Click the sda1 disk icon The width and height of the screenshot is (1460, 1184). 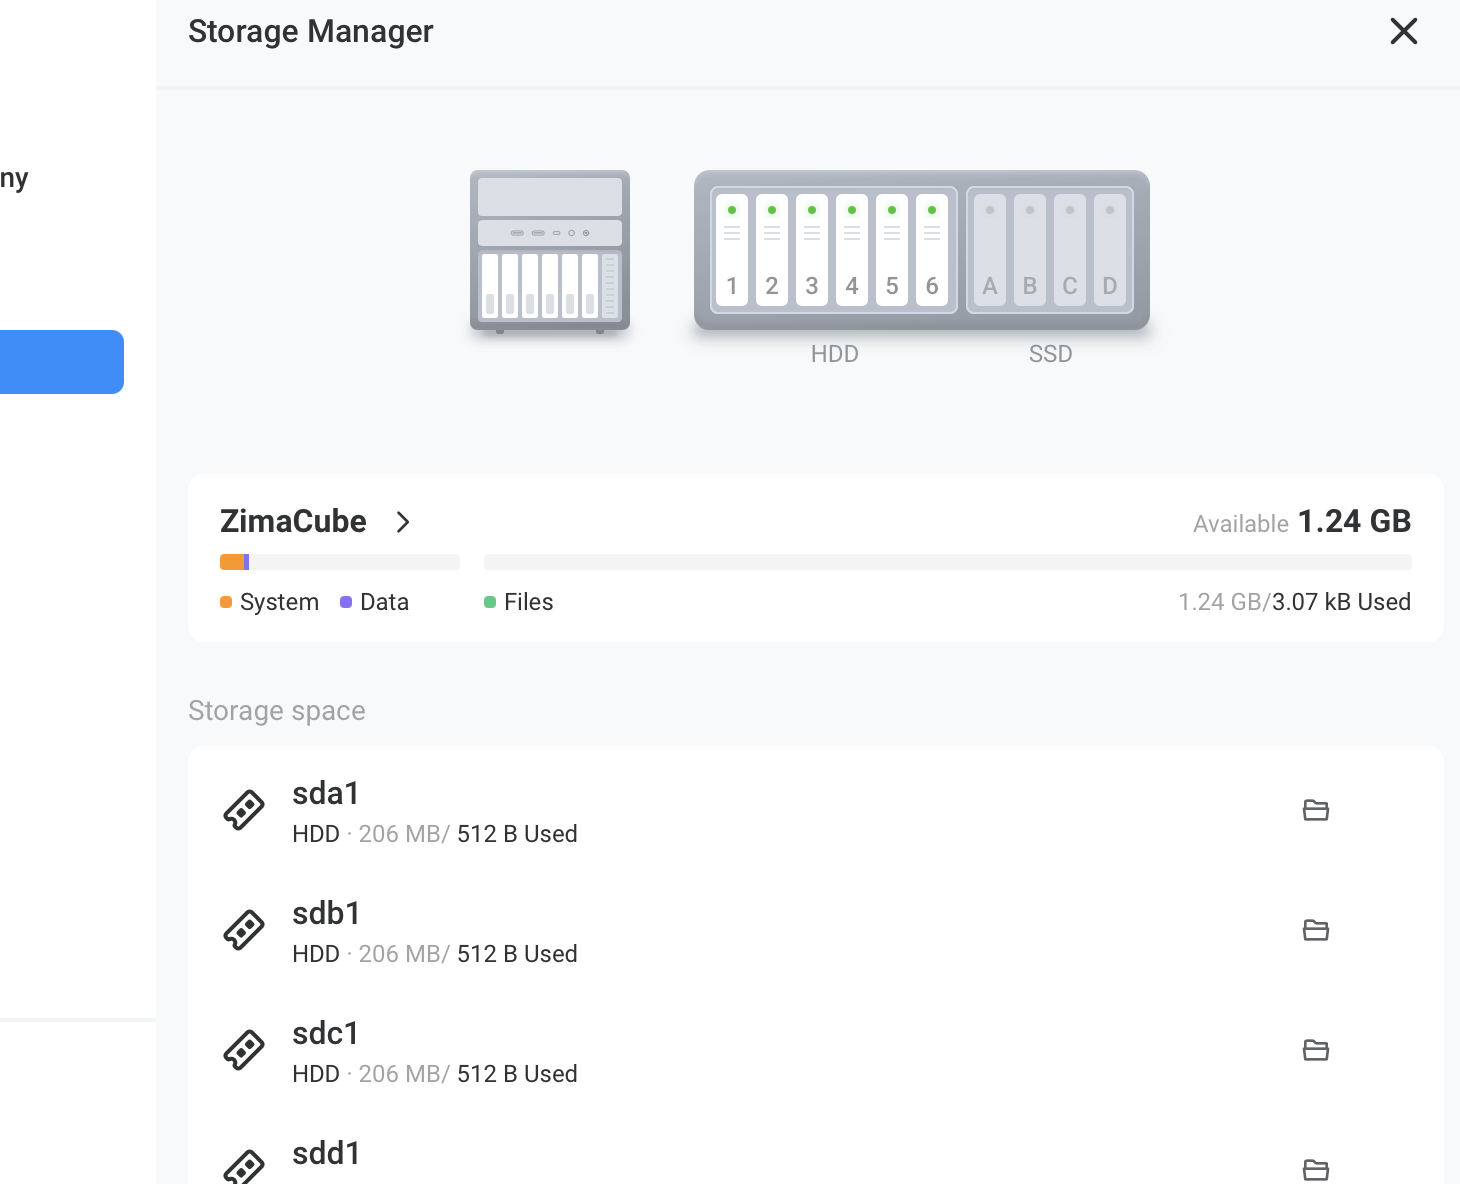(244, 810)
